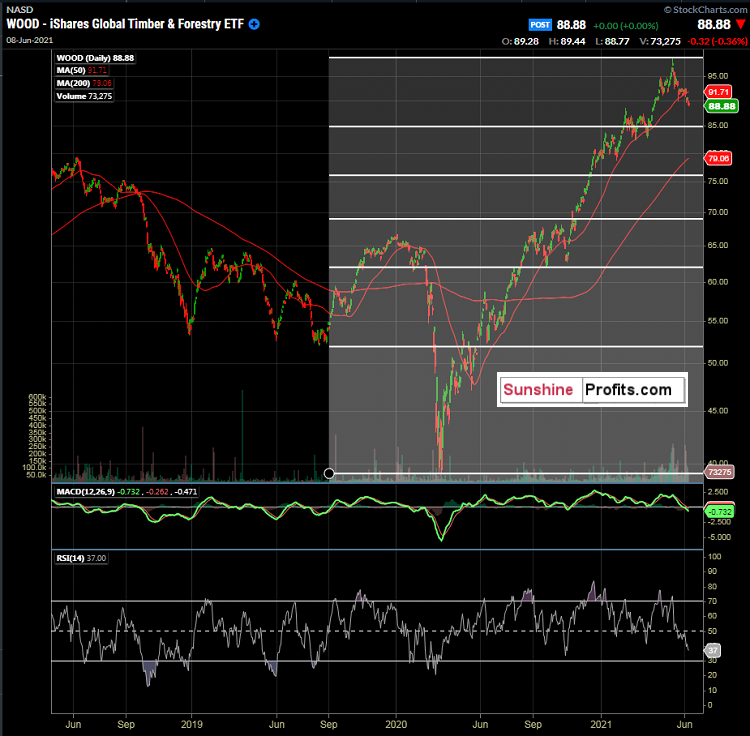Screen dimensions: 750x736
Task: Click the gray 37 RSI axis tag
Action: pyautogui.click(x=713, y=650)
